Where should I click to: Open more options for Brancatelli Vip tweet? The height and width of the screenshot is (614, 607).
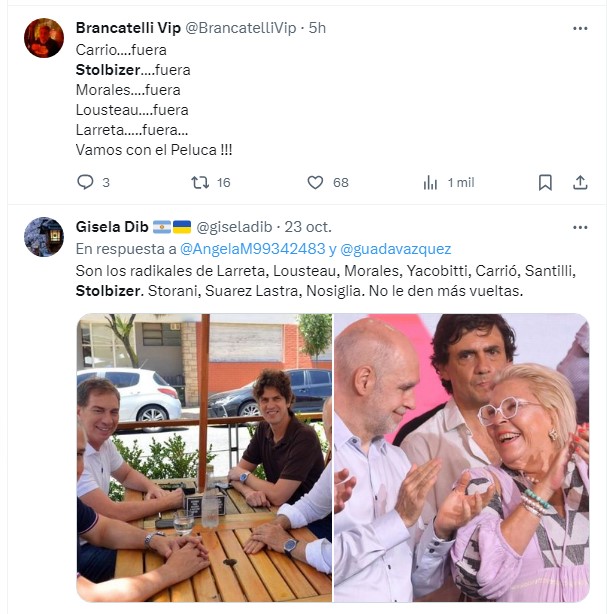[580, 28]
